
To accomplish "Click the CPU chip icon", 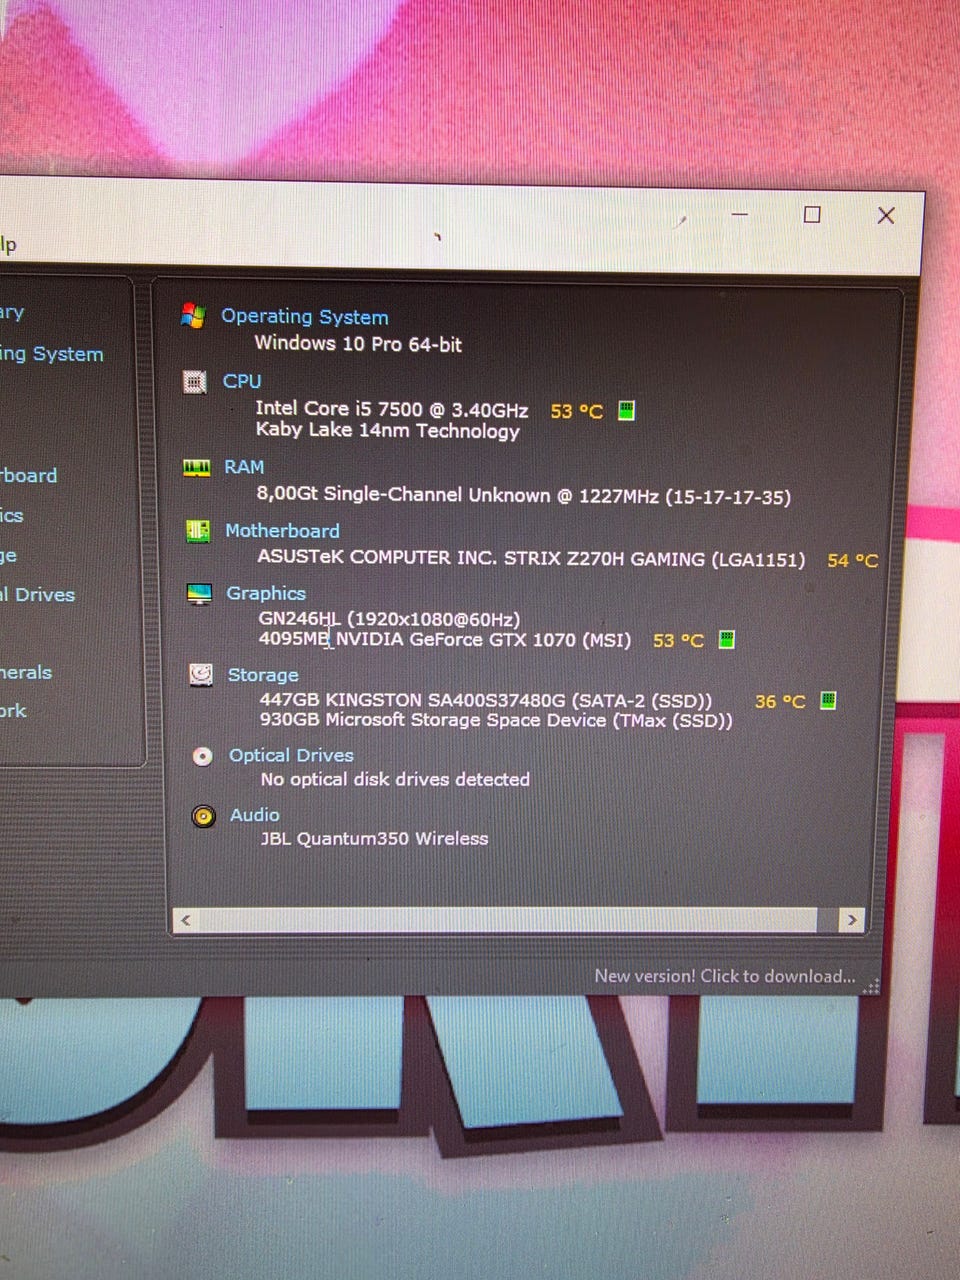I will coord(195,382).
